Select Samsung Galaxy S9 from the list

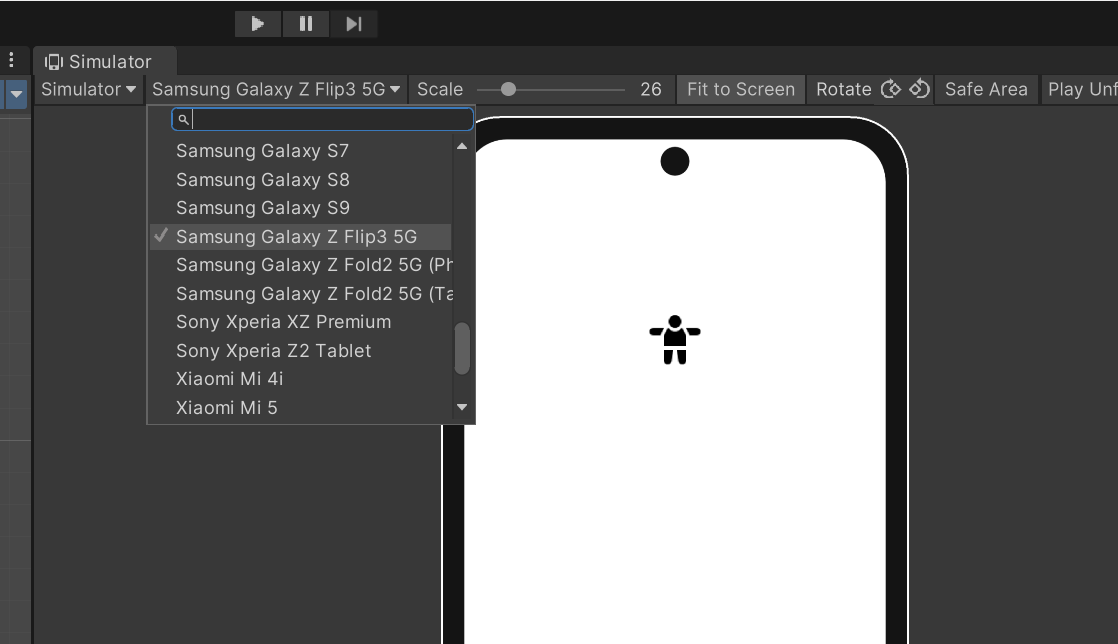(300, 208)
